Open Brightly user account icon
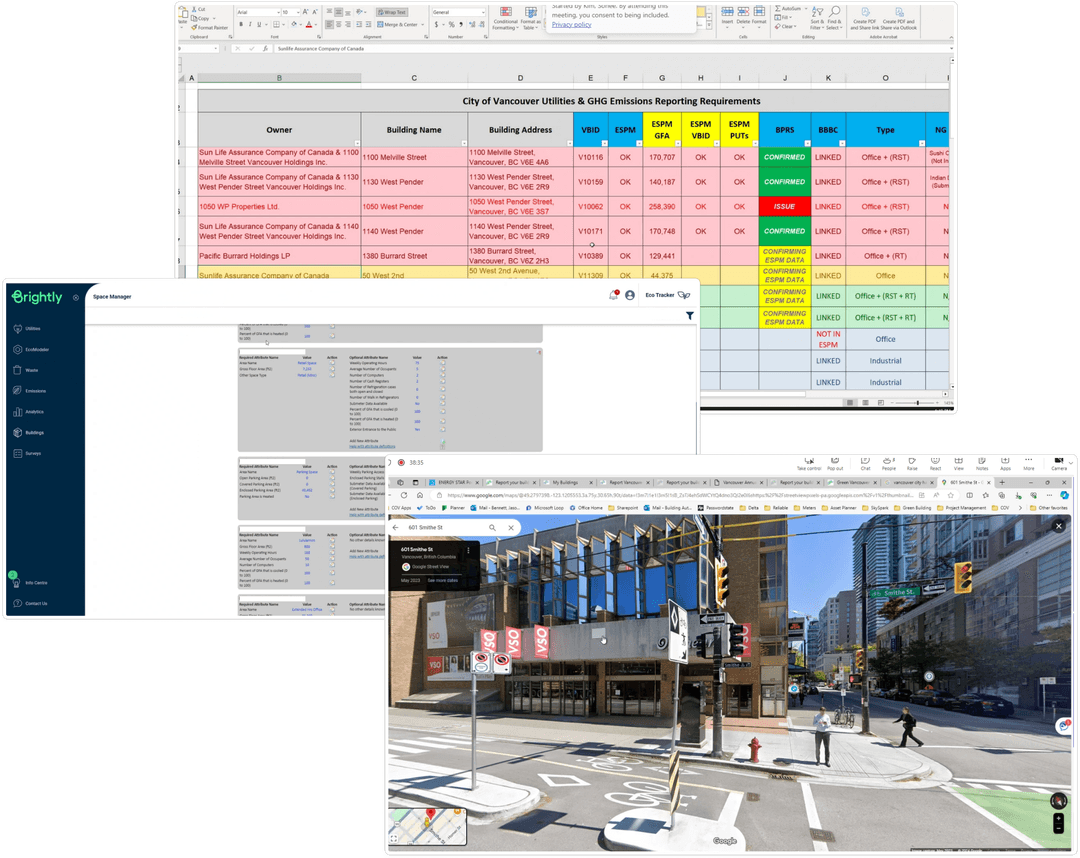Viewport: 1080px width, 858px height. (x=630, y=295)
